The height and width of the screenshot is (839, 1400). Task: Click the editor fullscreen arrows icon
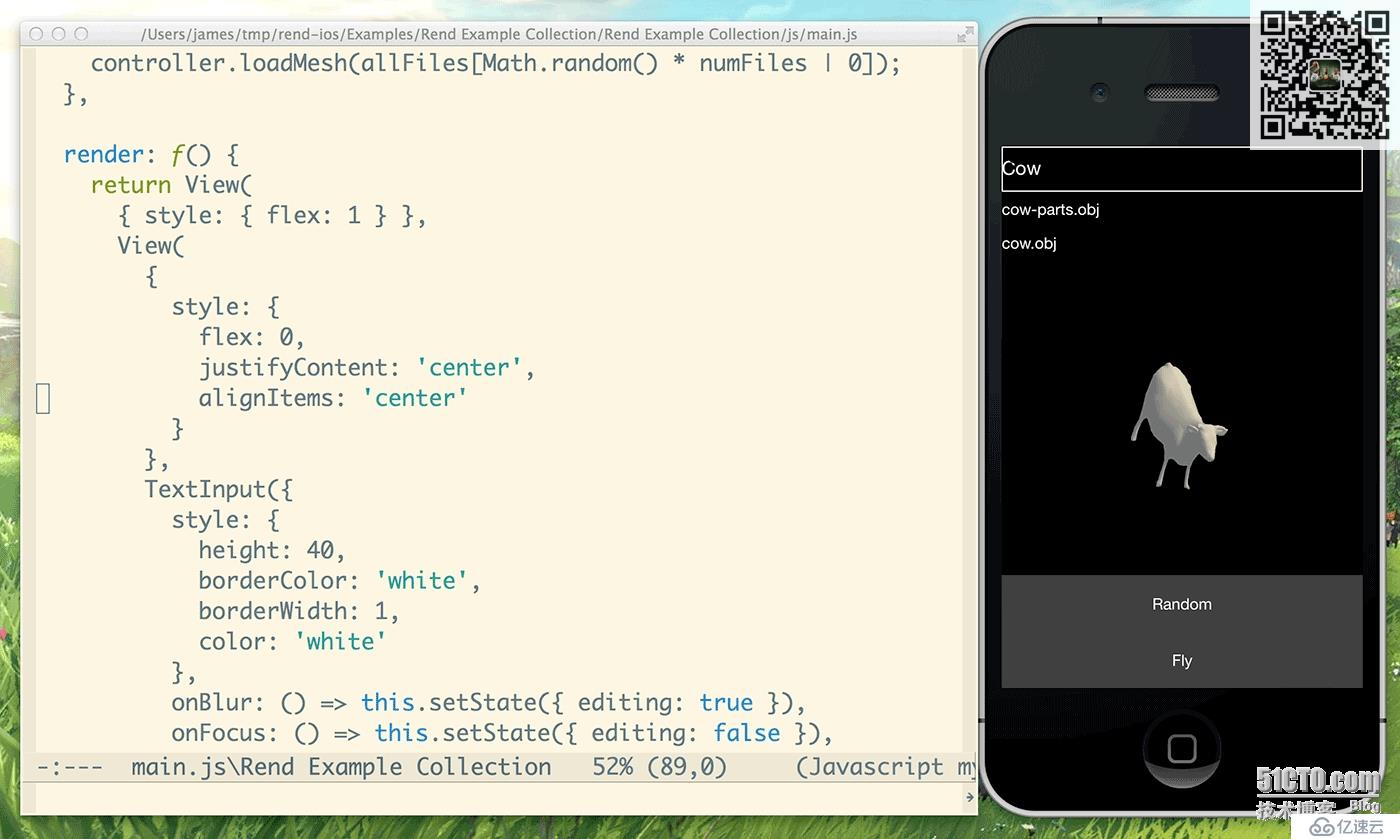coord(964,34)
